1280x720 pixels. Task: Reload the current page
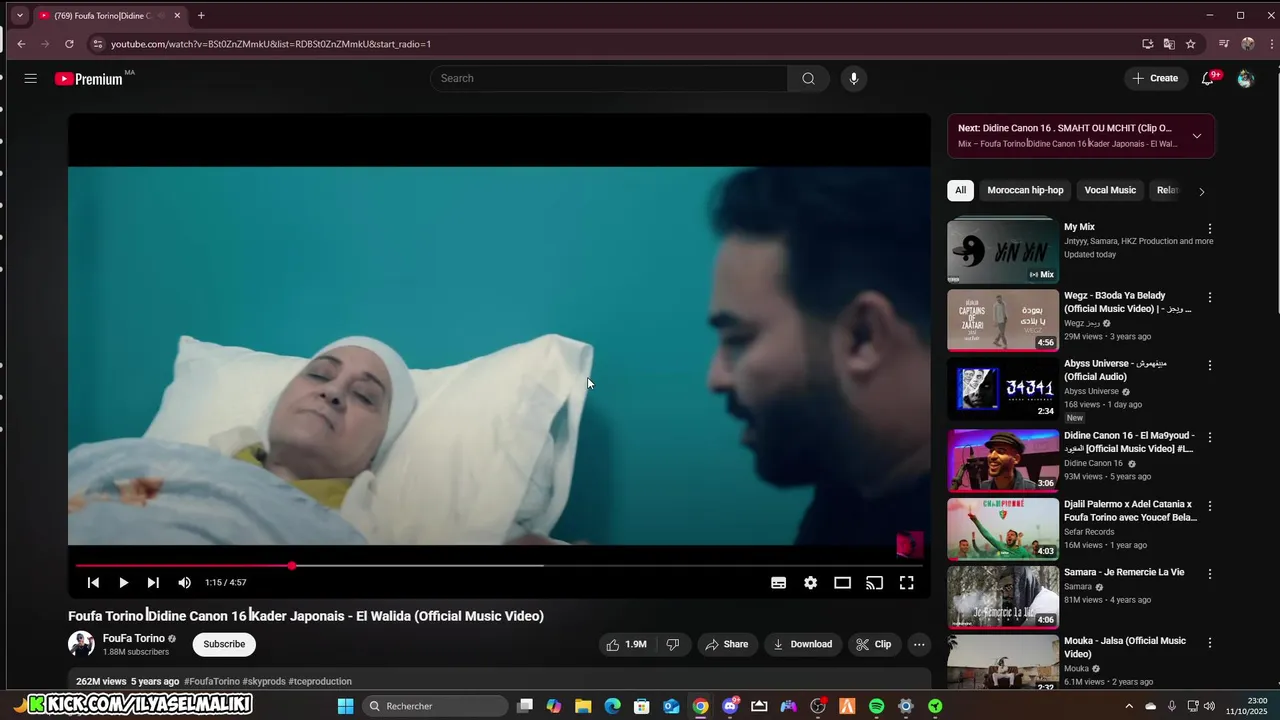69,44
